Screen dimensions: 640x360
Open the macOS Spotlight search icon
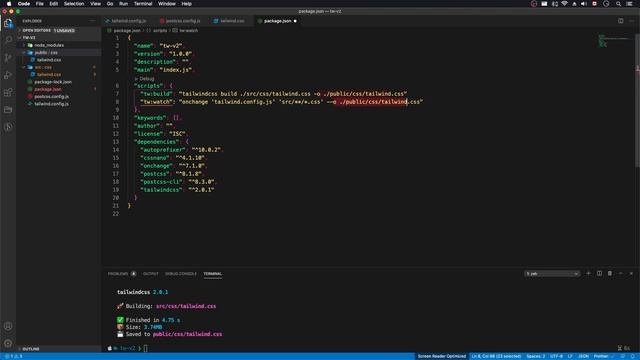click(618, 4)
